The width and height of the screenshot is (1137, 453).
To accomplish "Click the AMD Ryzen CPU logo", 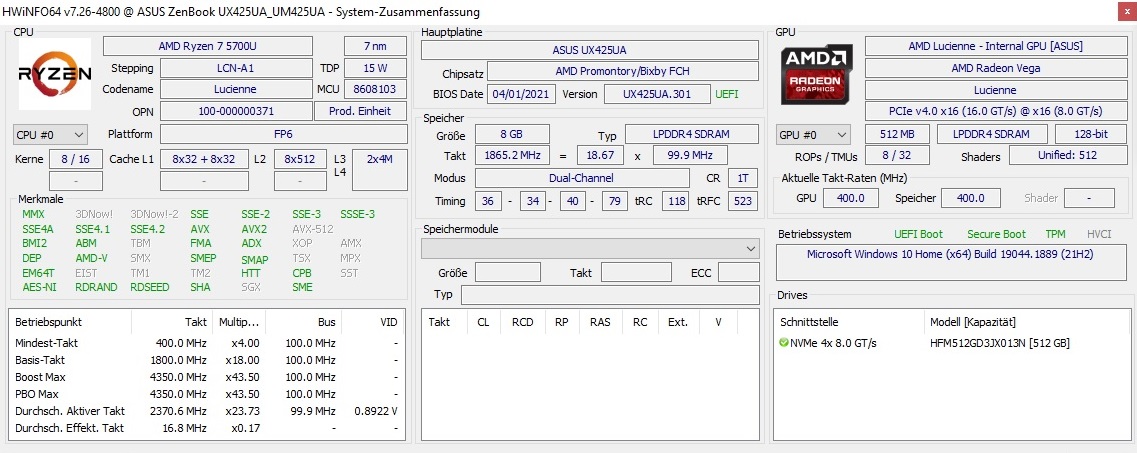I will pos(54,74).
